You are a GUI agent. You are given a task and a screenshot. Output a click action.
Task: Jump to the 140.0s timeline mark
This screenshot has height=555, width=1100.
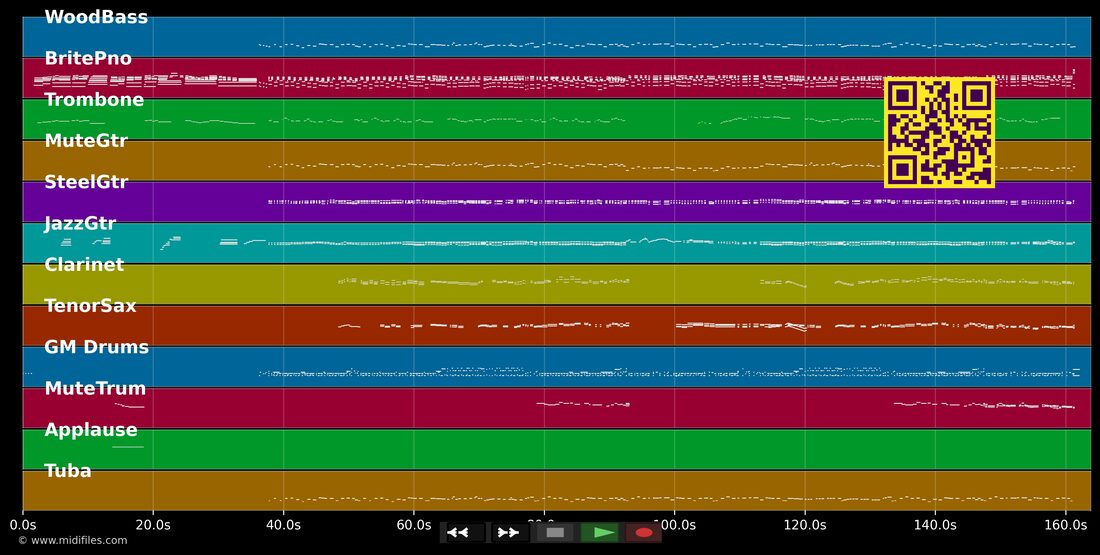point(935,525)
